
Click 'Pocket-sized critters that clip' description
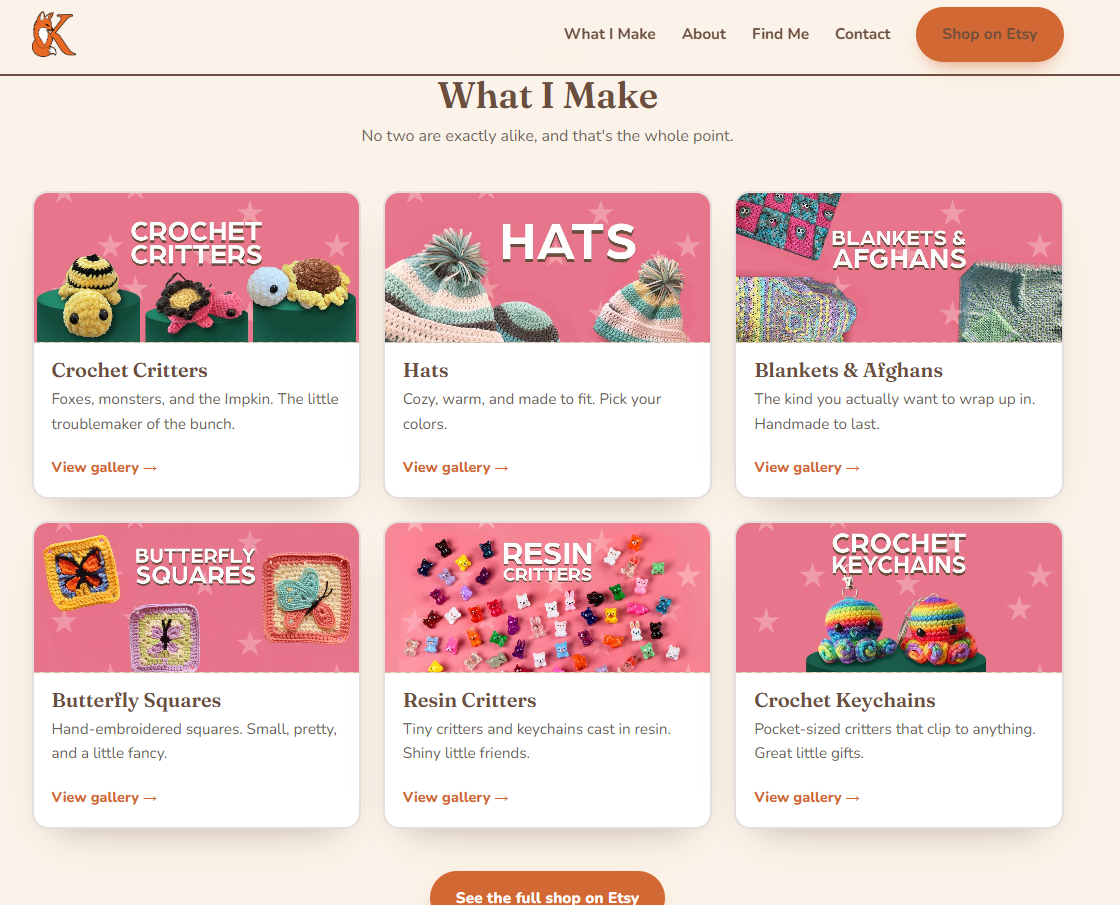[895, 741]
